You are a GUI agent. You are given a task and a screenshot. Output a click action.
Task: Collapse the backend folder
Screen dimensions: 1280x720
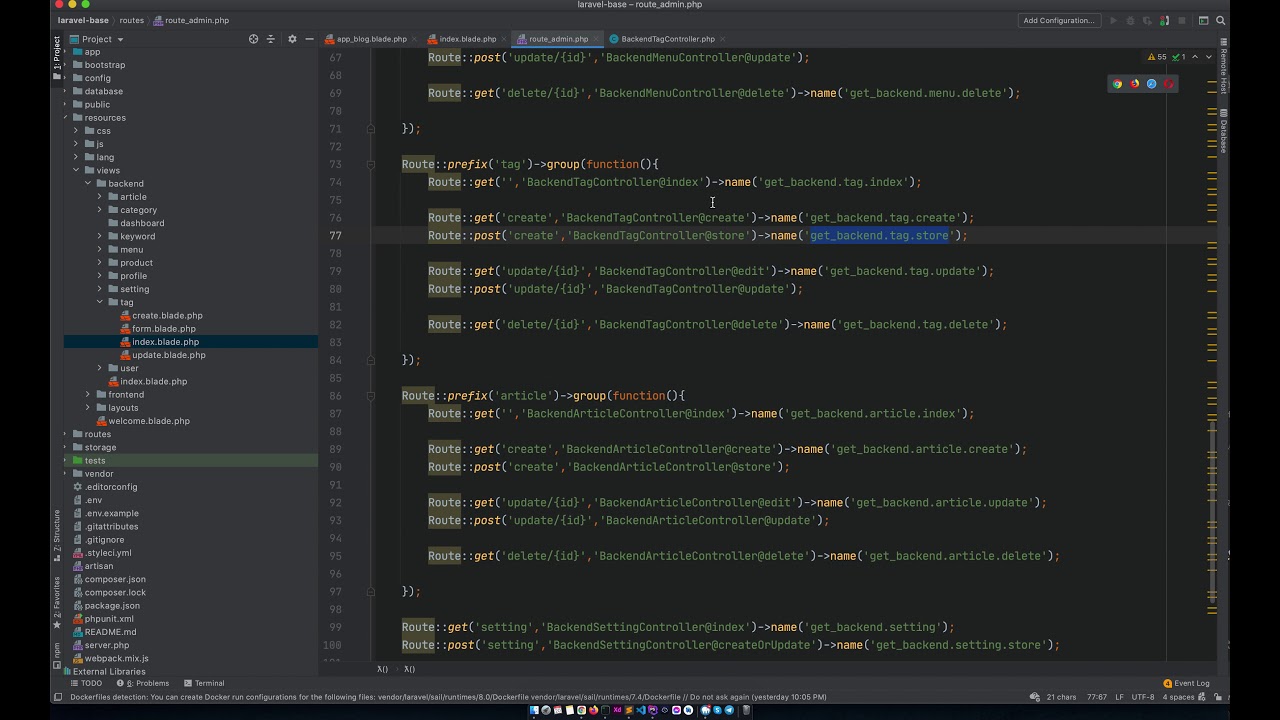(x=88, y=184)
